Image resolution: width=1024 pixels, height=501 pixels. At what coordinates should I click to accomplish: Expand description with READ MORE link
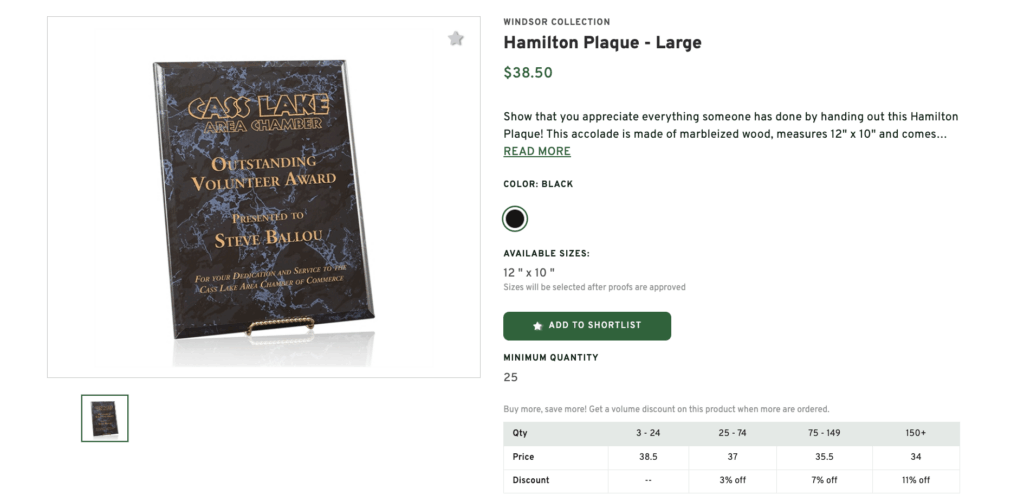tap(537, 152)
